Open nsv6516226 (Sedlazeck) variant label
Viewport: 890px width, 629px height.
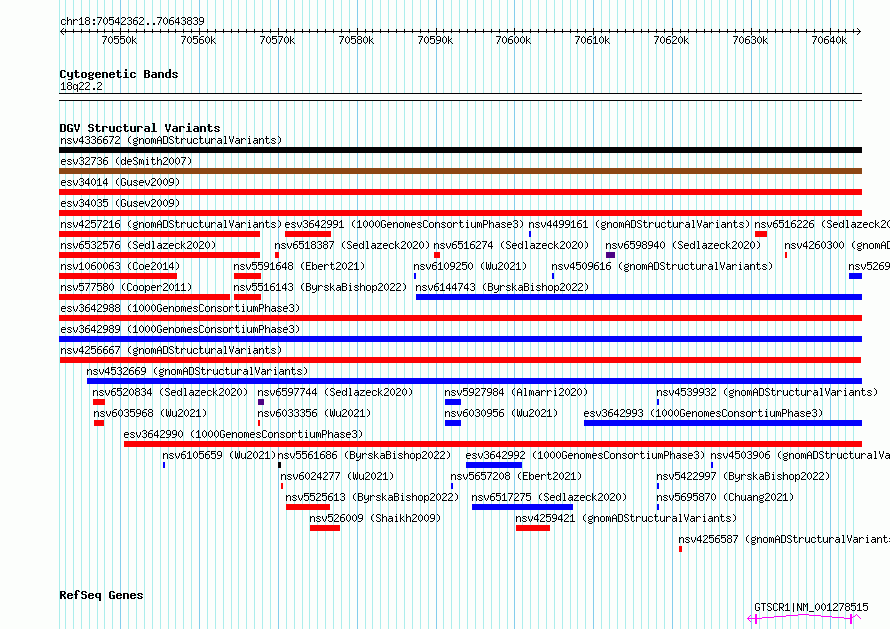coord(822,224)
